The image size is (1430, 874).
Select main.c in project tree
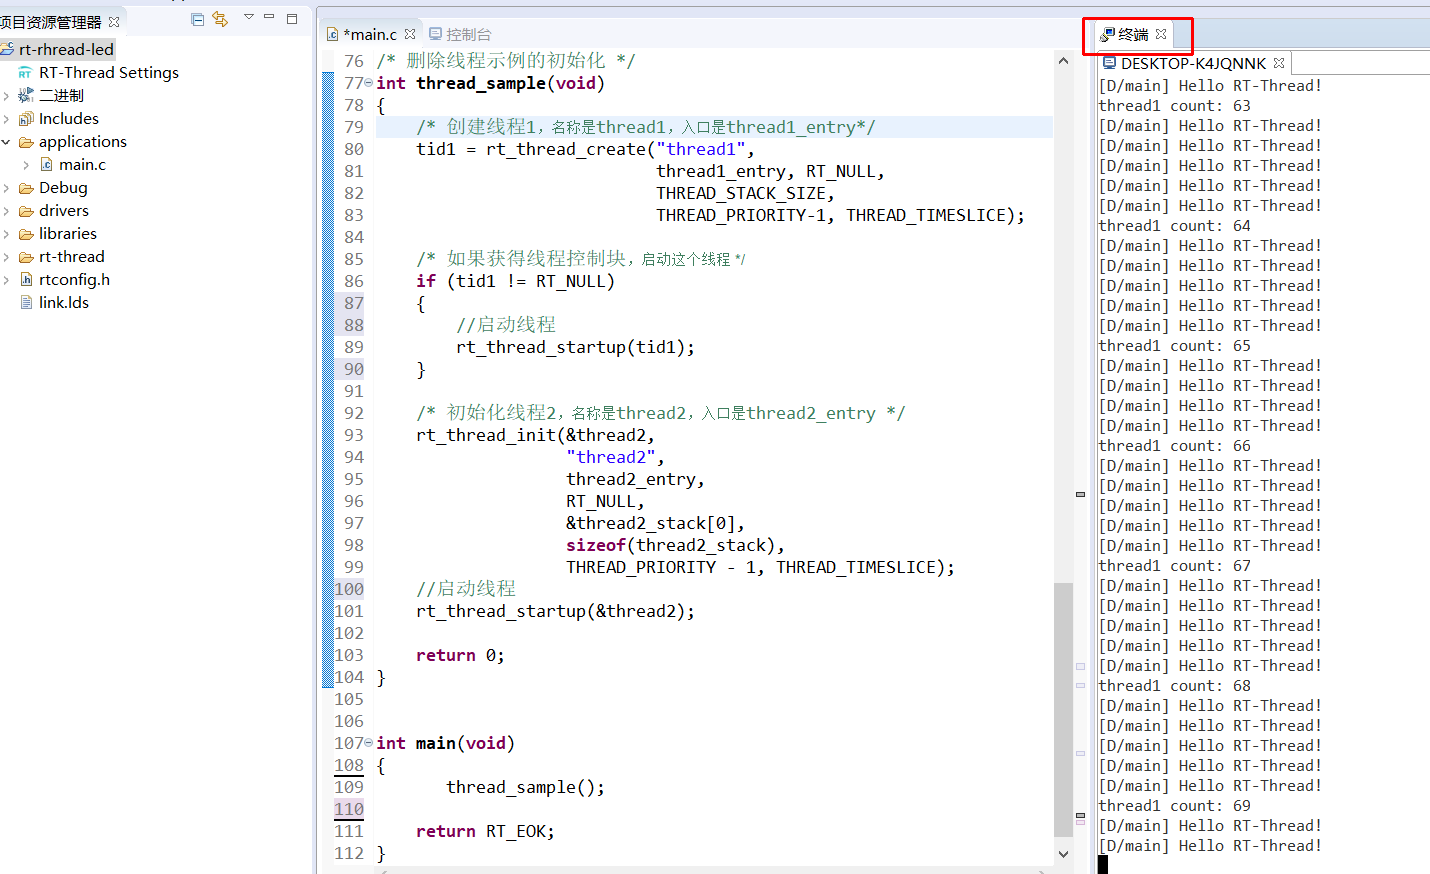click(x=82, y=164)
